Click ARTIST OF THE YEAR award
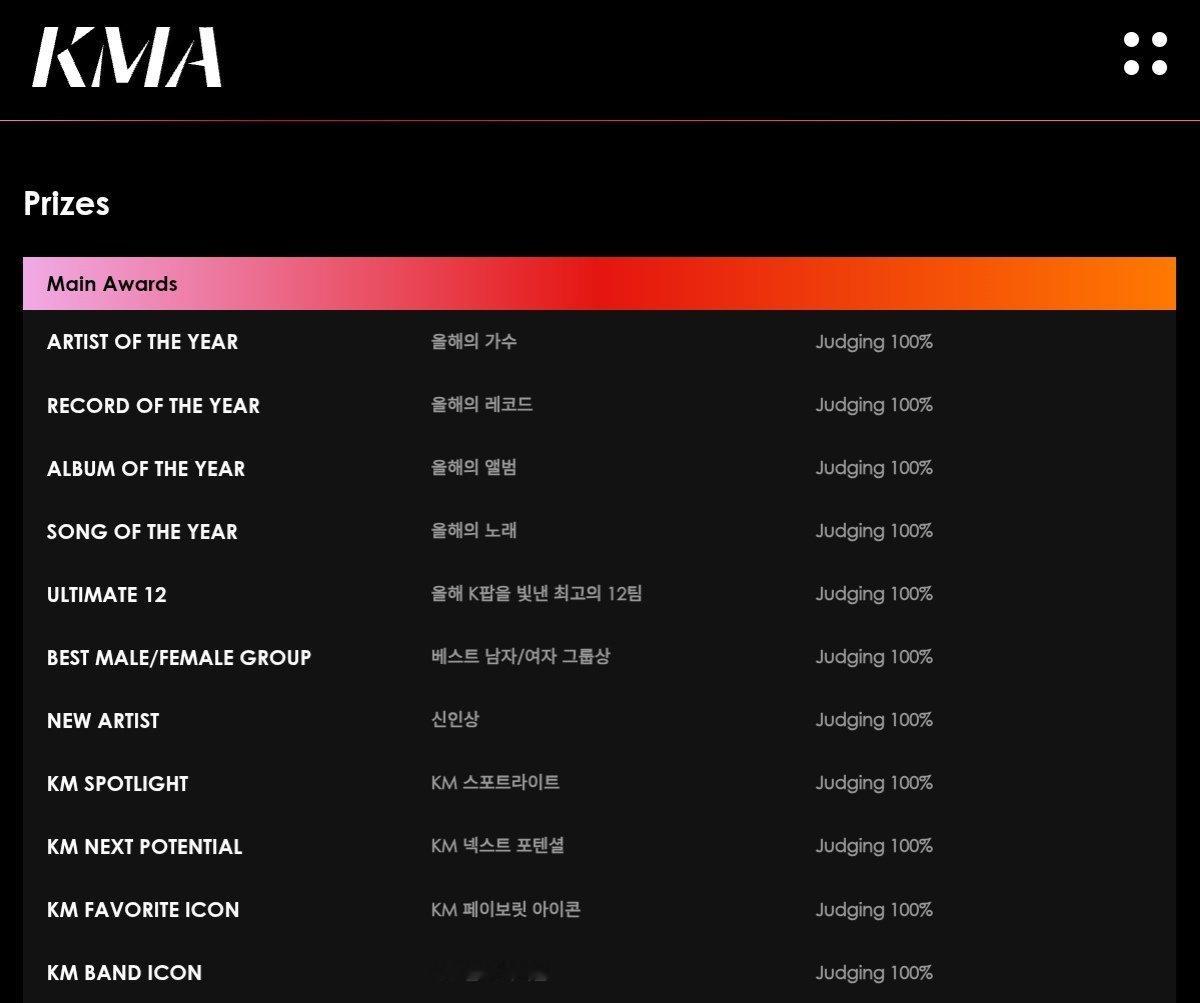 pyautogui.click(x=142, y=342)
